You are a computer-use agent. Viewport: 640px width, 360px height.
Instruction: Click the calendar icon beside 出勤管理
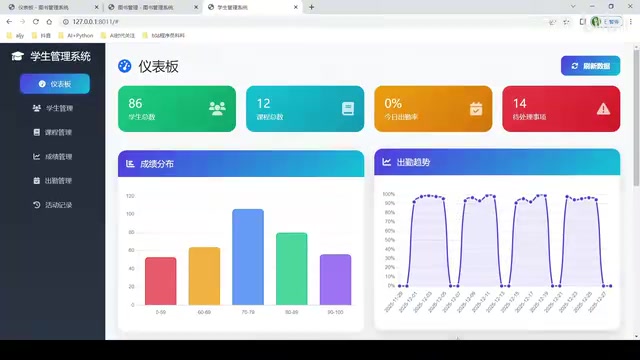[x=37, y=180]
